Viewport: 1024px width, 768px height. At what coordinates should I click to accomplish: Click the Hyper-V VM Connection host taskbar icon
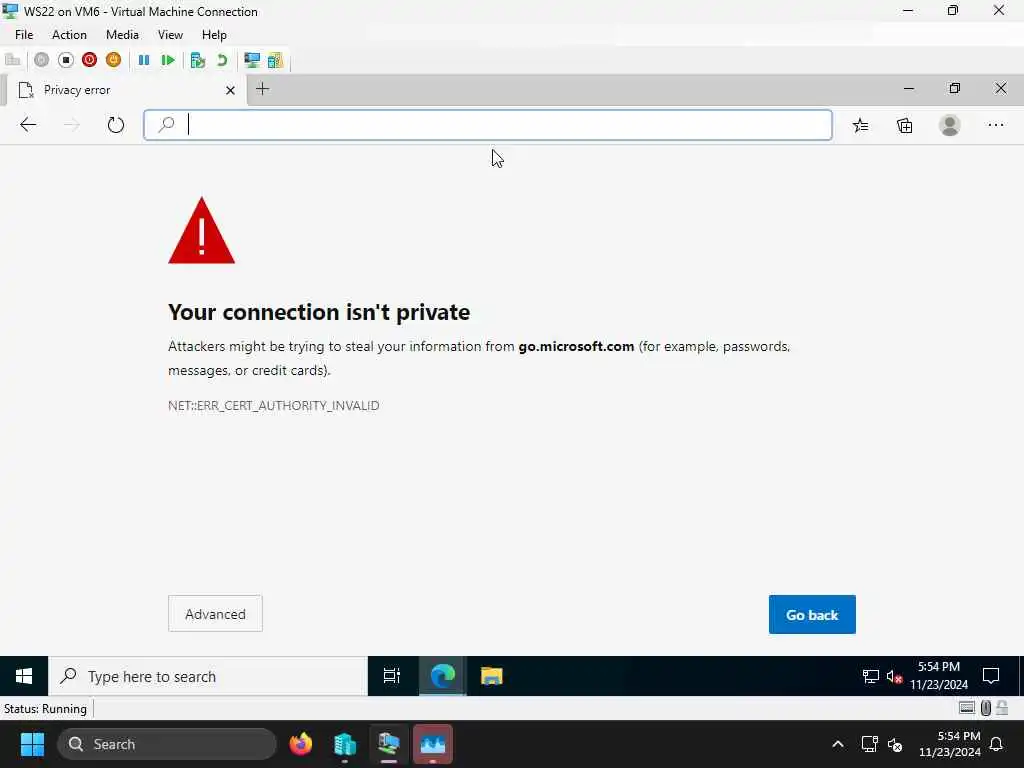389,744
